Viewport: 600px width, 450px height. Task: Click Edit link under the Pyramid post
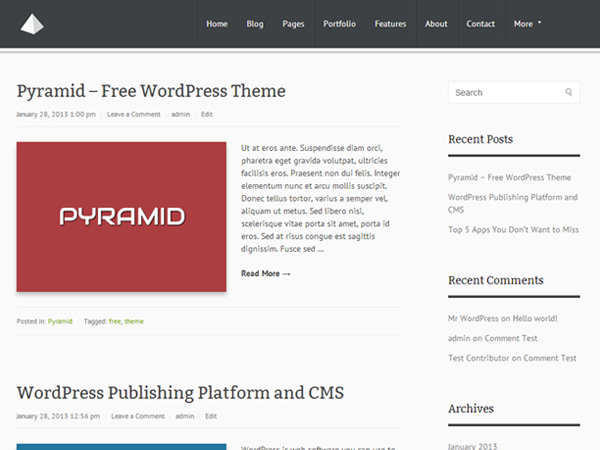click(207, 115)
